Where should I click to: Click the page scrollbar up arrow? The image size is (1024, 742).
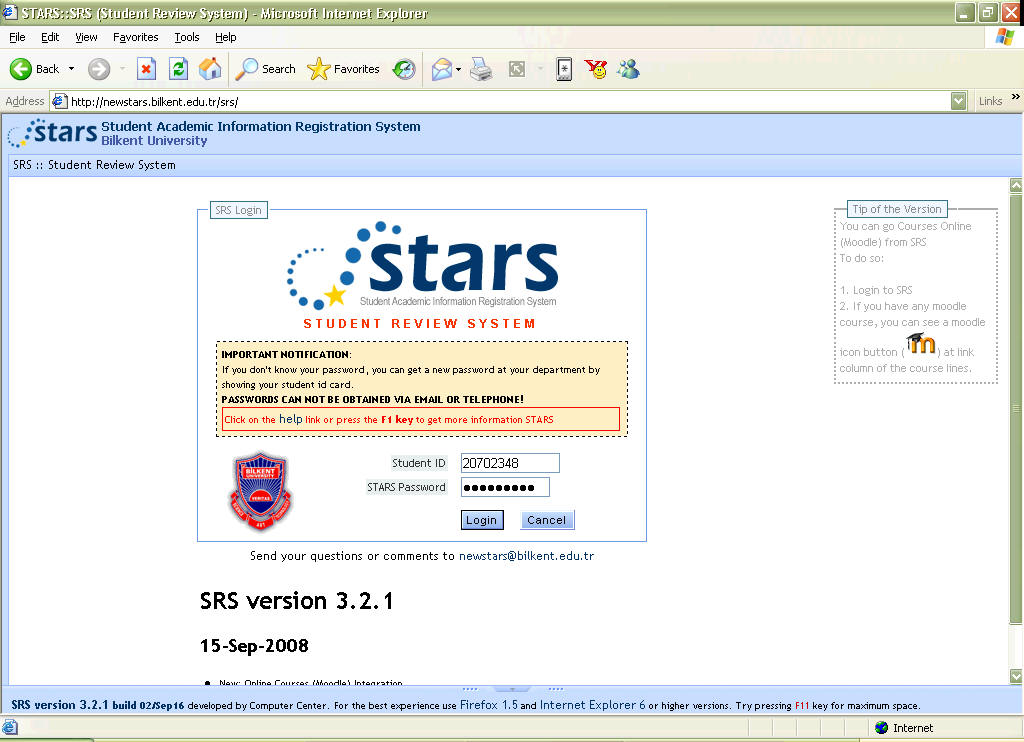pos(1016,186)
